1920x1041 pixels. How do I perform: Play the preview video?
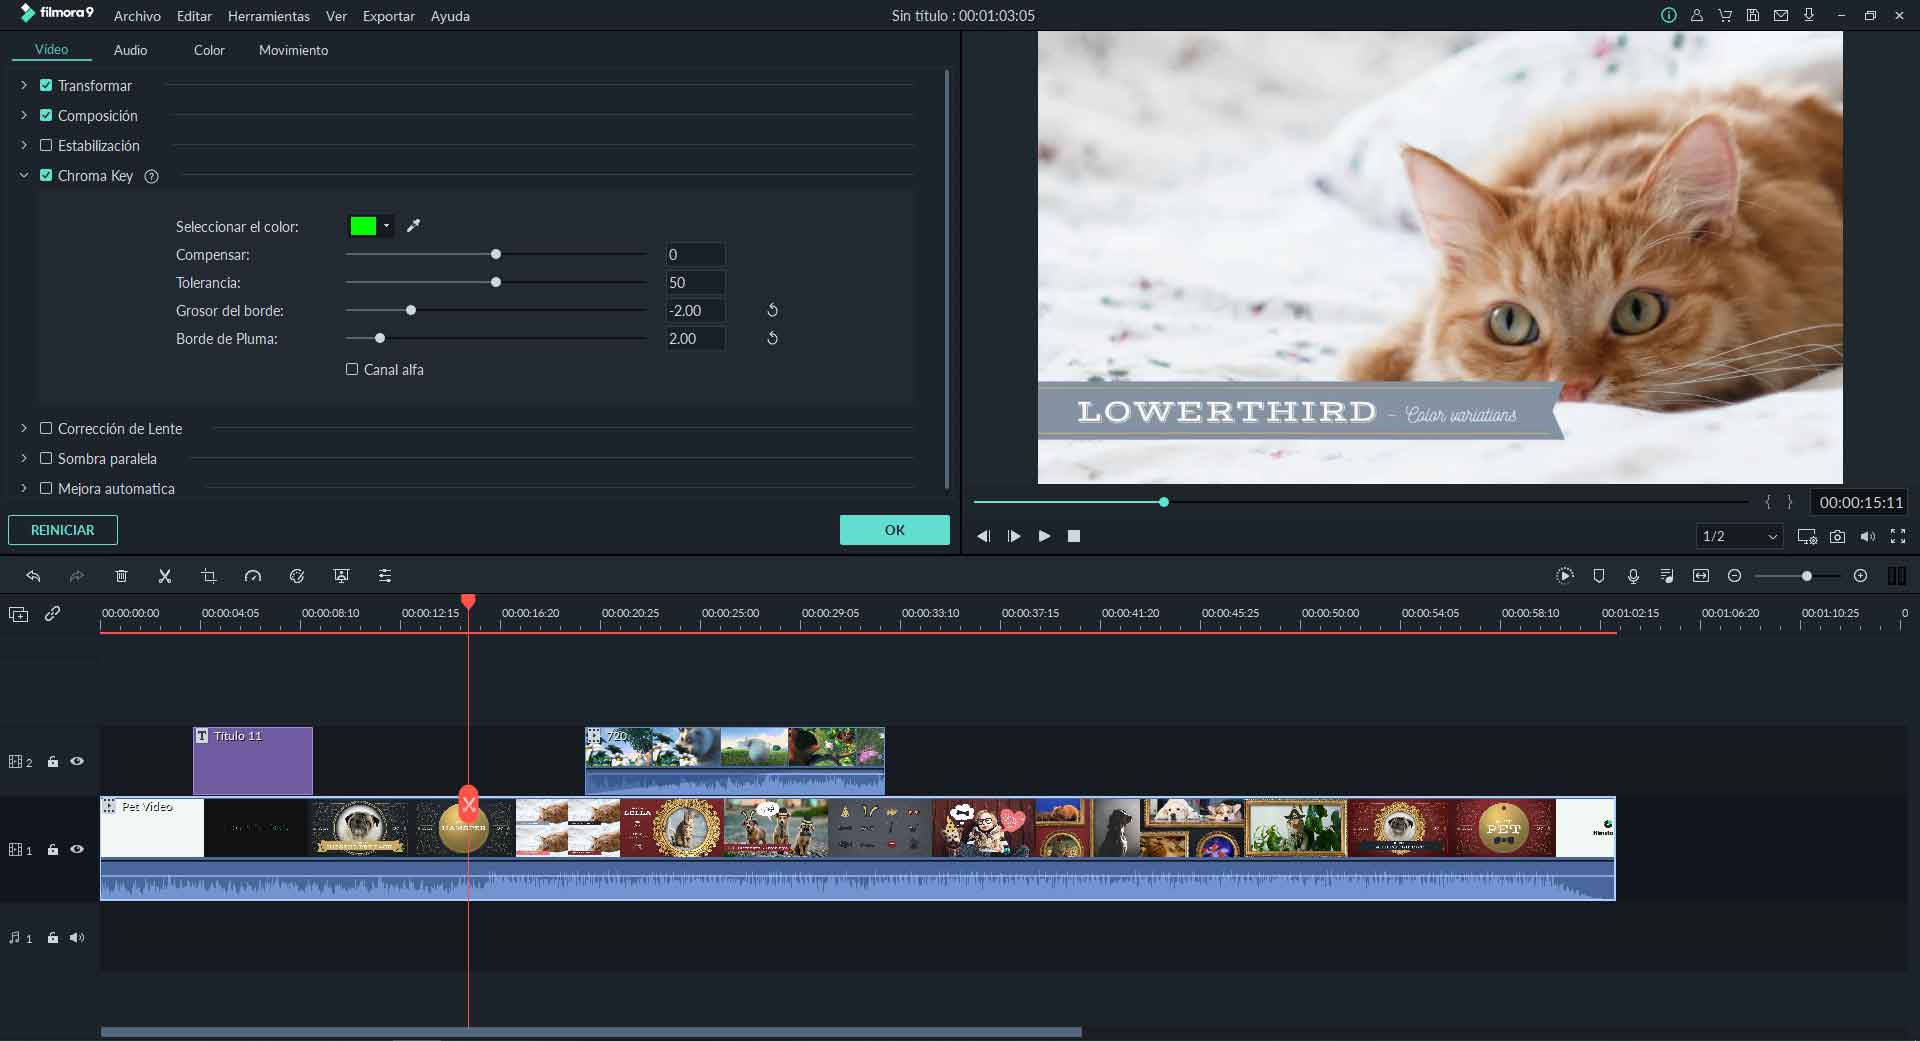pyautogui.click(x=1044, y=537)
